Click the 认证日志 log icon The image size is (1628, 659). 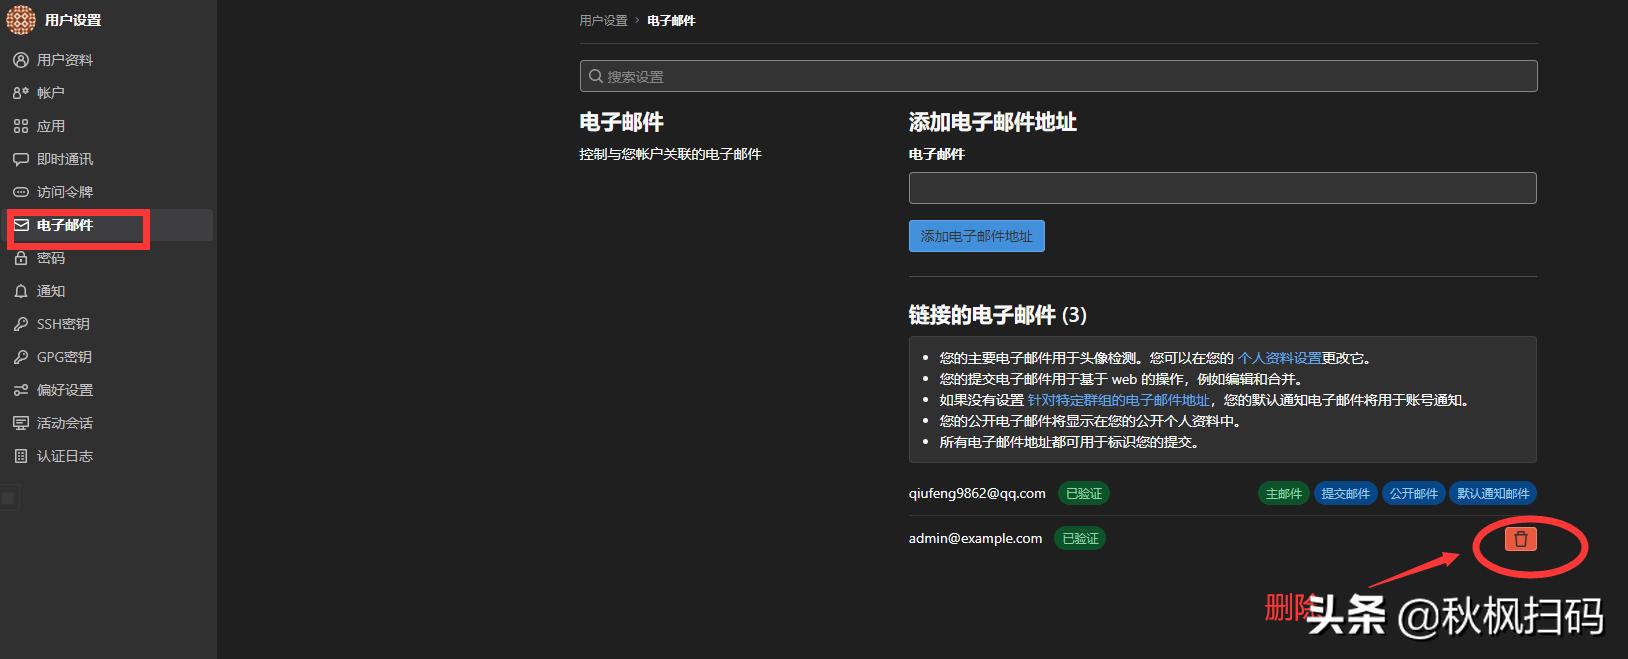click(x=20, y=456)
